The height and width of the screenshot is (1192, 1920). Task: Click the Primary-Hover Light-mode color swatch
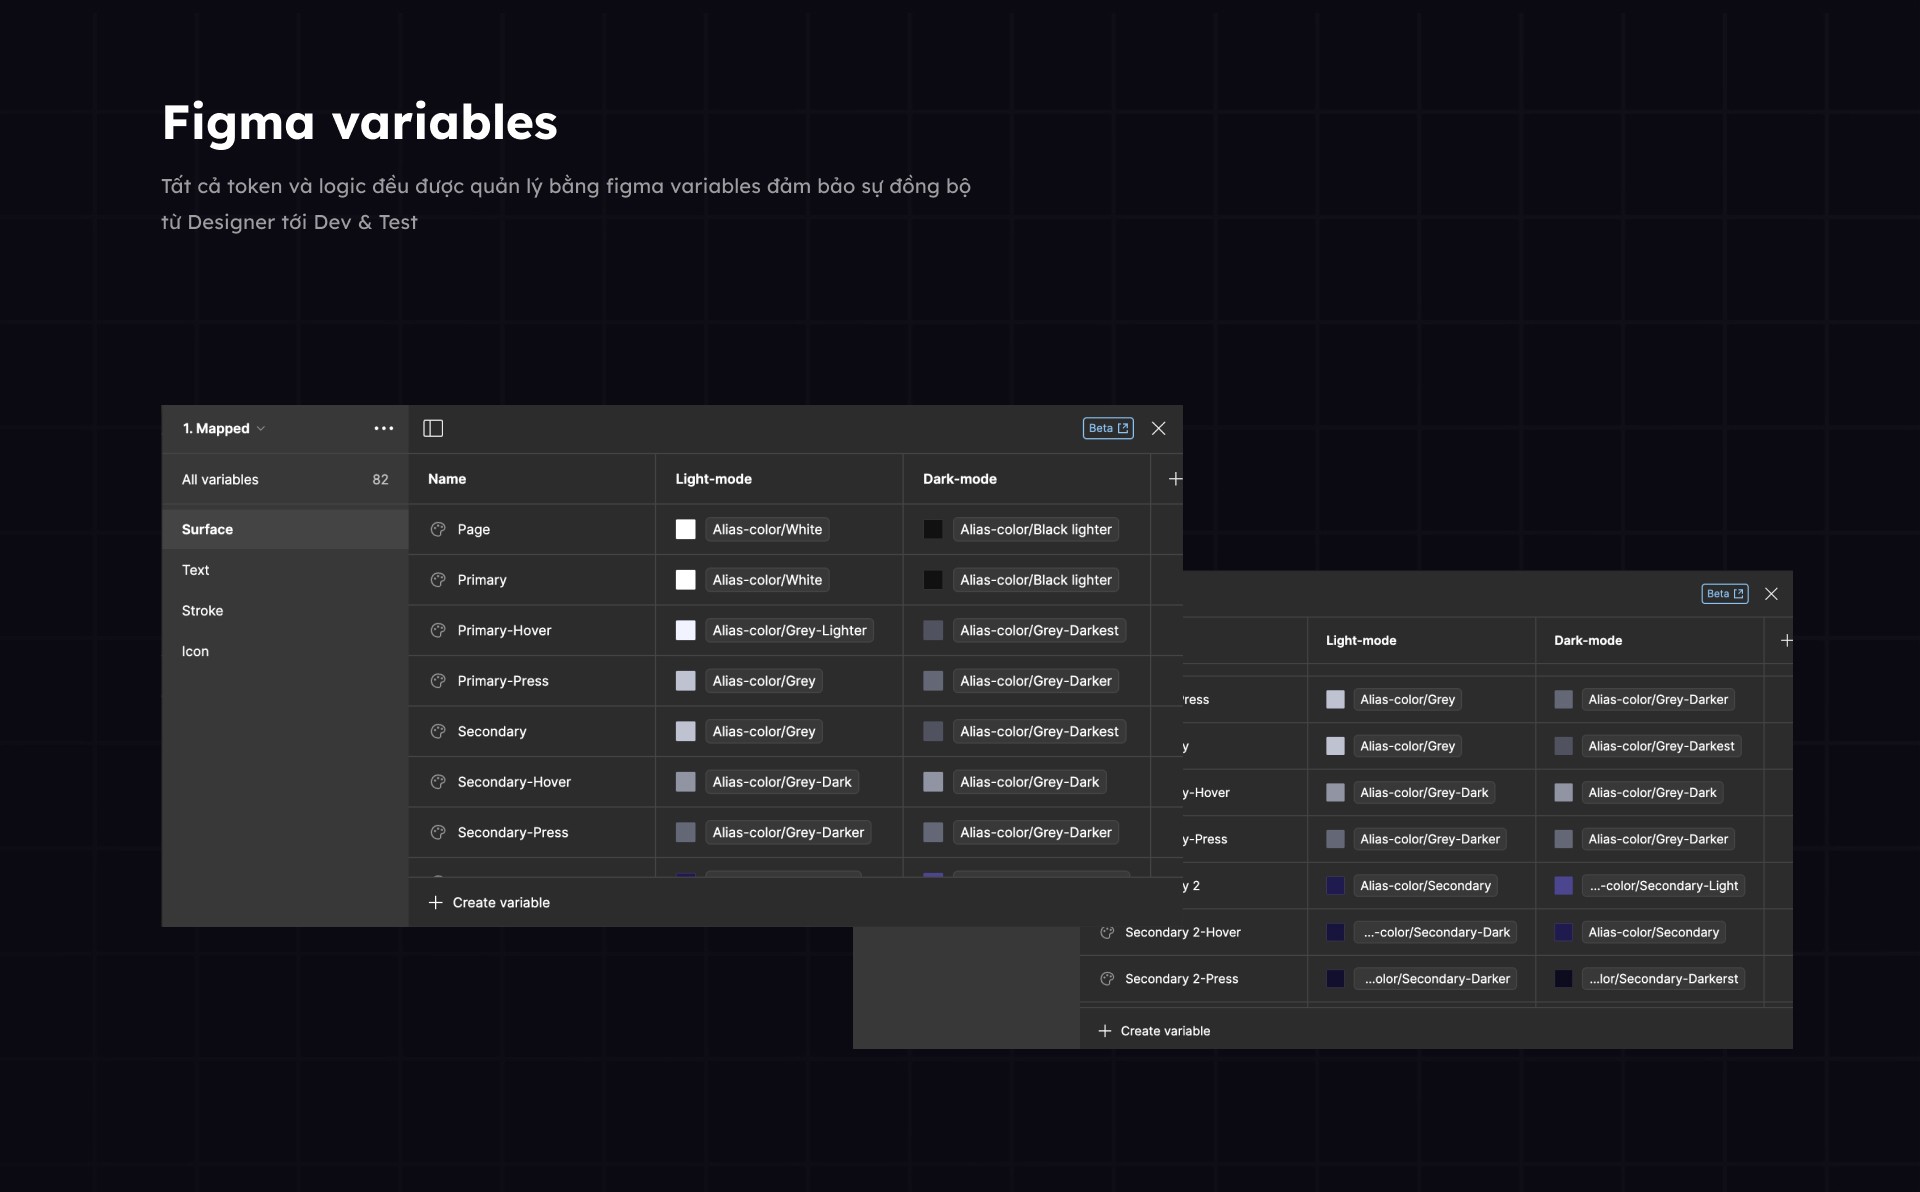685,630
